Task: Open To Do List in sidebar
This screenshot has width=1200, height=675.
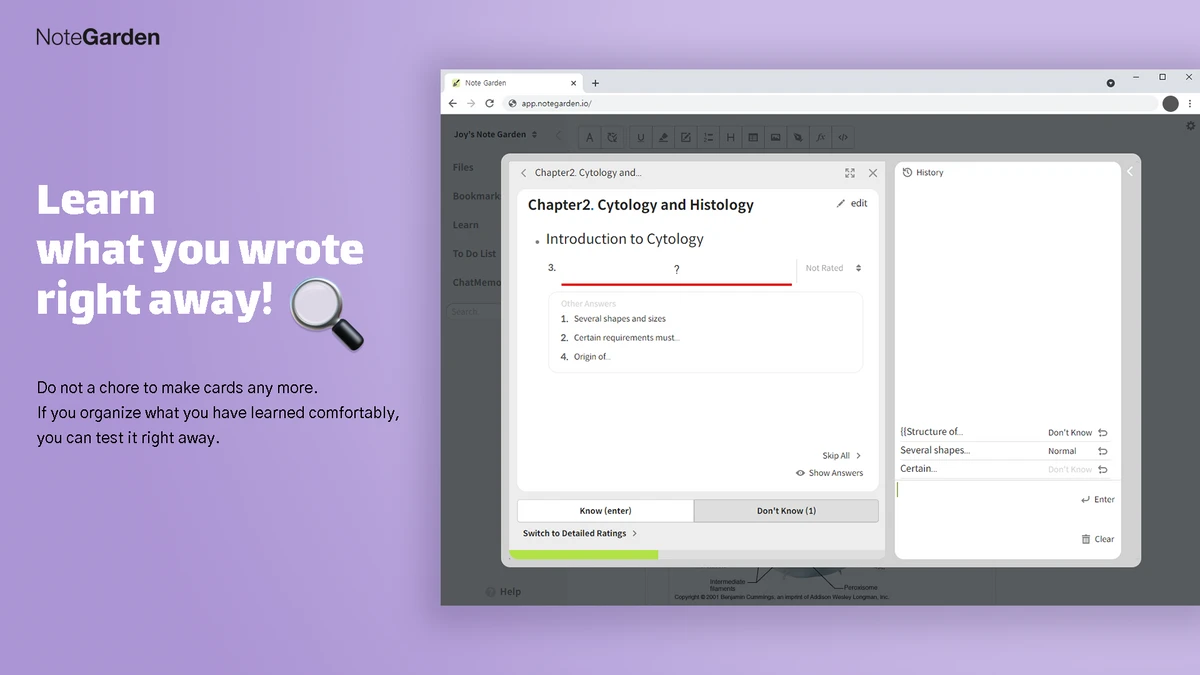Action: pyautogui.click(x=474, y=254)
